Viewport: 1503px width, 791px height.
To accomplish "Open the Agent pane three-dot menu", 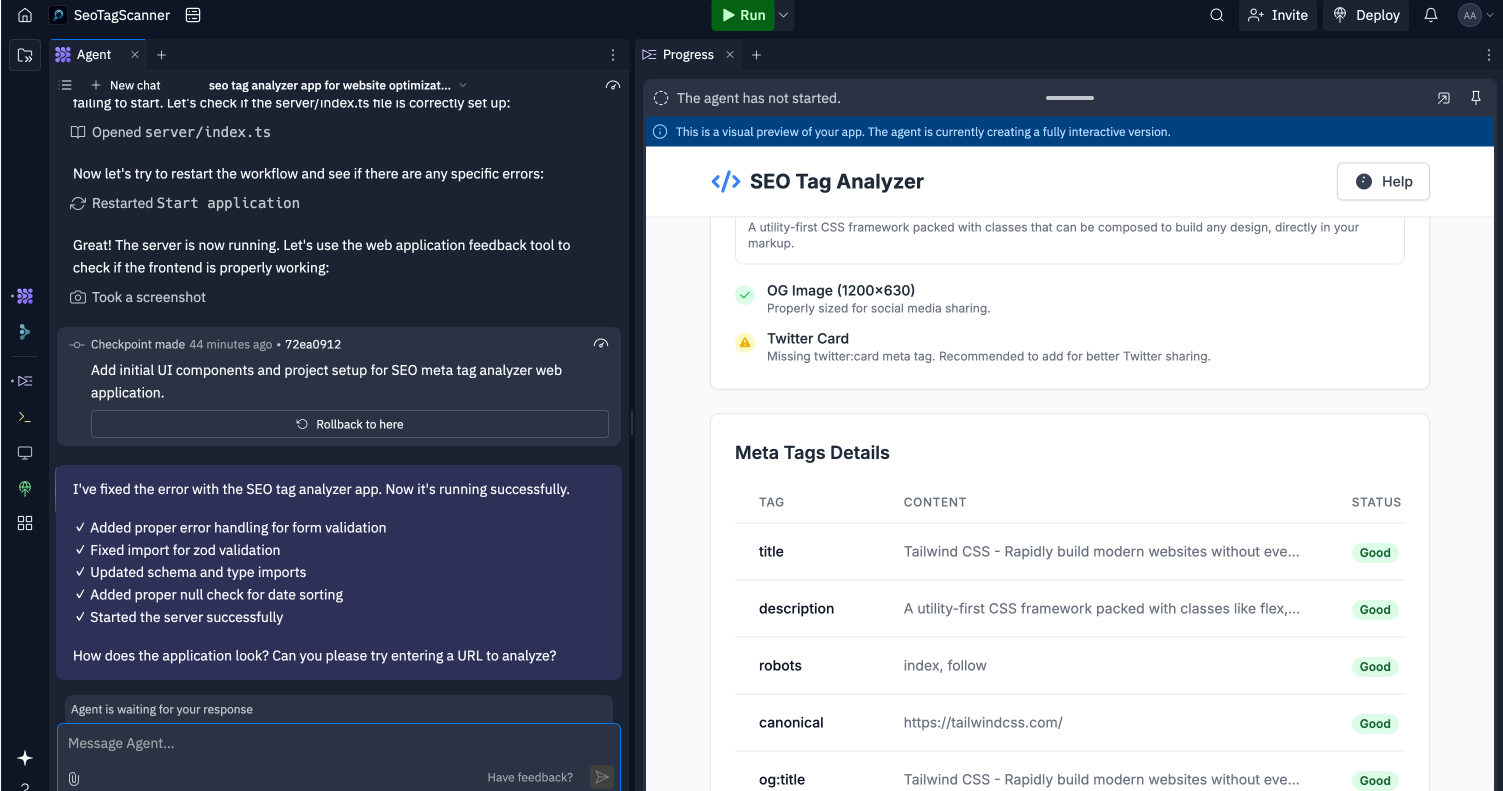I will (x=613, y=55).
